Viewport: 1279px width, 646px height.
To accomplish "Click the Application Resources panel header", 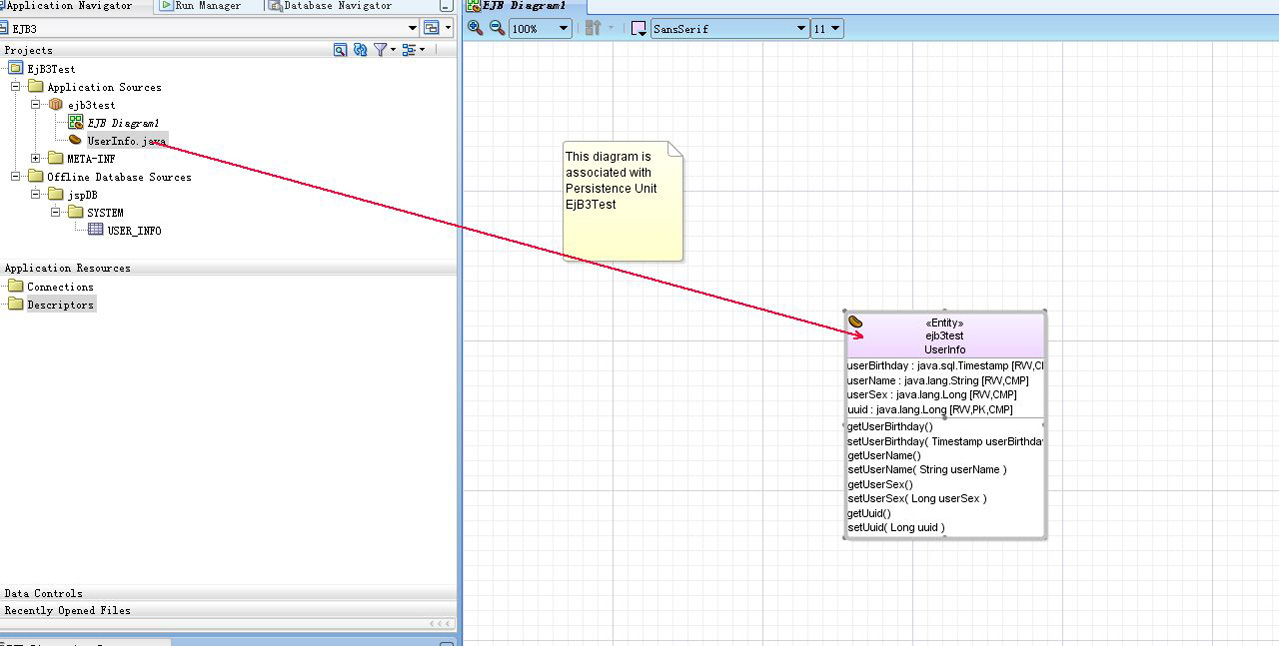I will pyautogui.click(x=228, y=268).
